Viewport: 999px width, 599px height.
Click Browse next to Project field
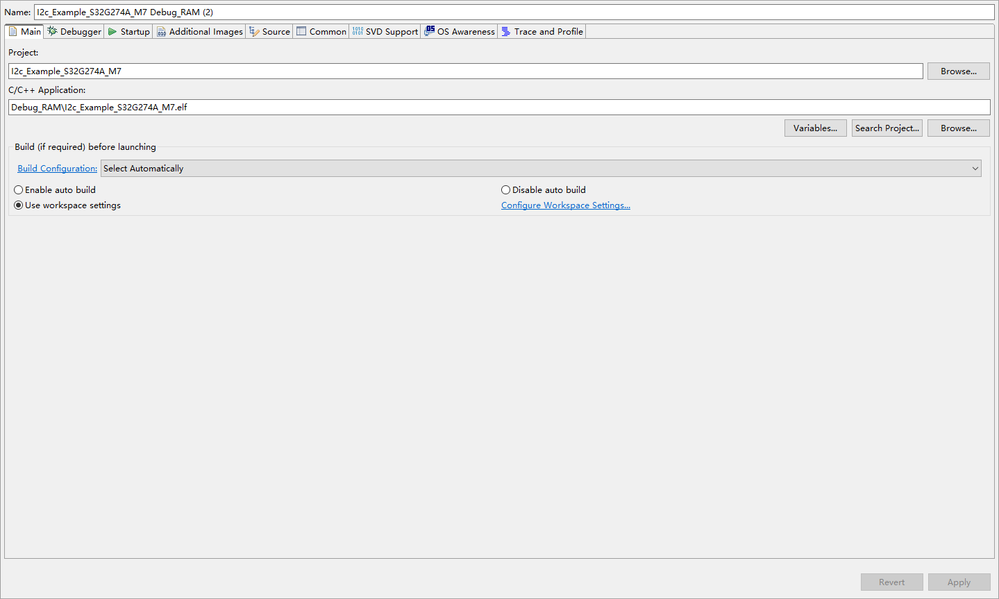click(958, 71)
